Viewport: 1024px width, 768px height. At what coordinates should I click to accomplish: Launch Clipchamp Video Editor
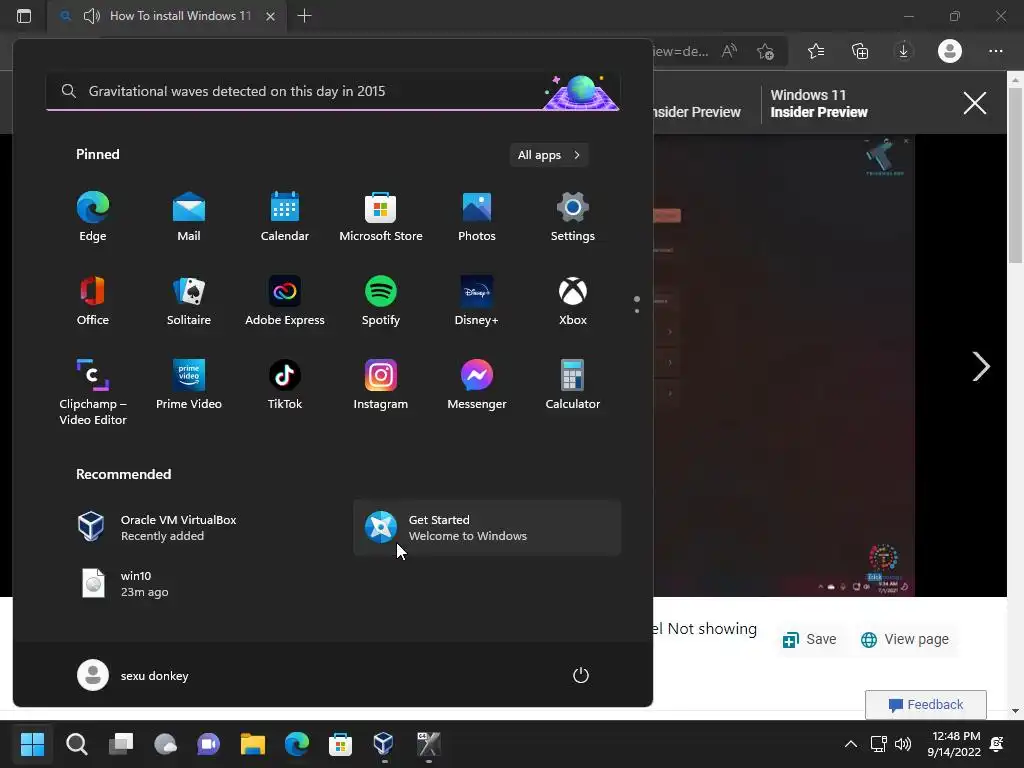pos(93,392)
